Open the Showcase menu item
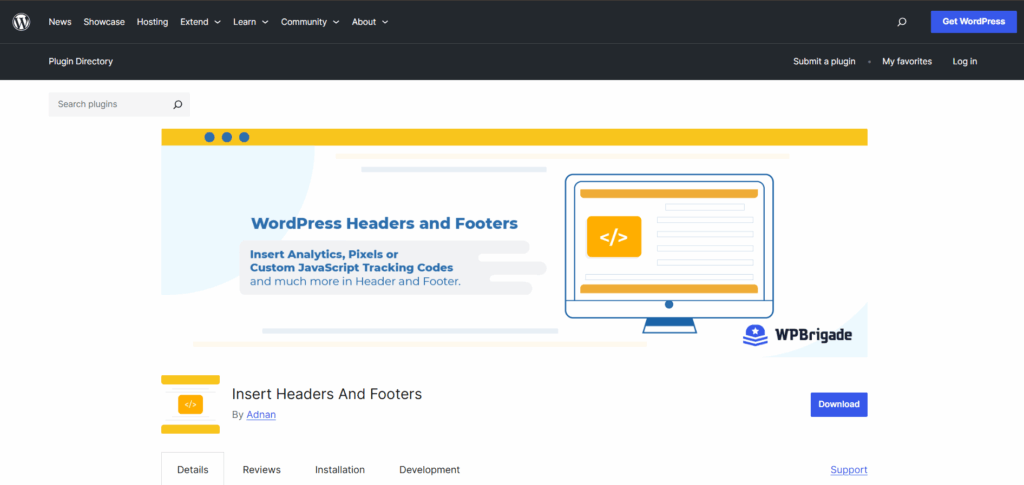1024x485 pixels. (x=104, y=22)
